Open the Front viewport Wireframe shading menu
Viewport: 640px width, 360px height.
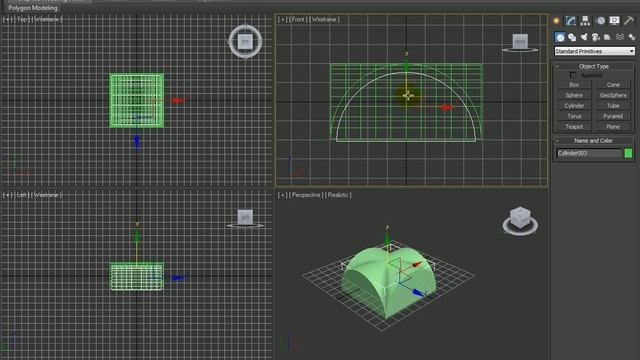click(x=324, y=19)
